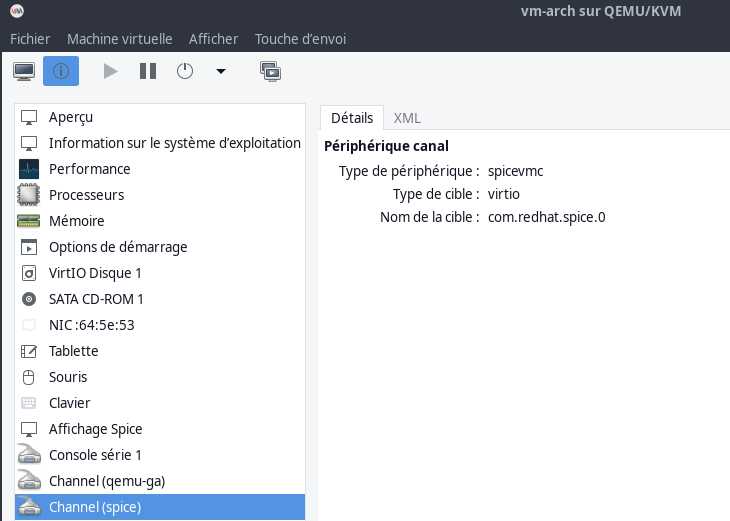Viewport: 730px width, 521px height.
Task: Select SATA CD-ROM 1 device
Action: (x=96, y=299)
